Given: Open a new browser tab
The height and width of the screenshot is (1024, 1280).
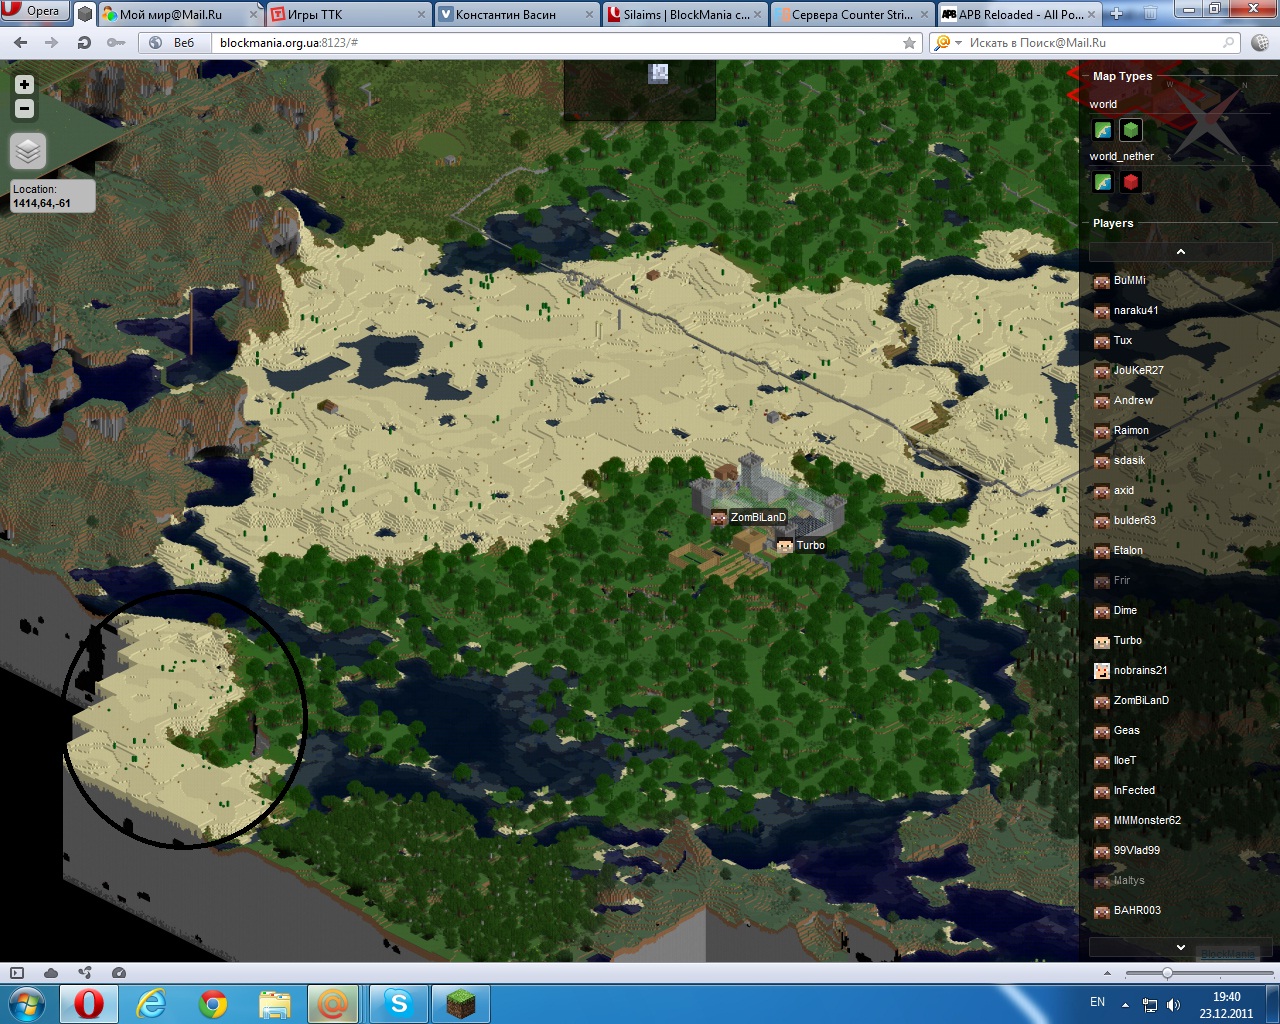Looking at the screenshot, I should (x=1116, y=14).
